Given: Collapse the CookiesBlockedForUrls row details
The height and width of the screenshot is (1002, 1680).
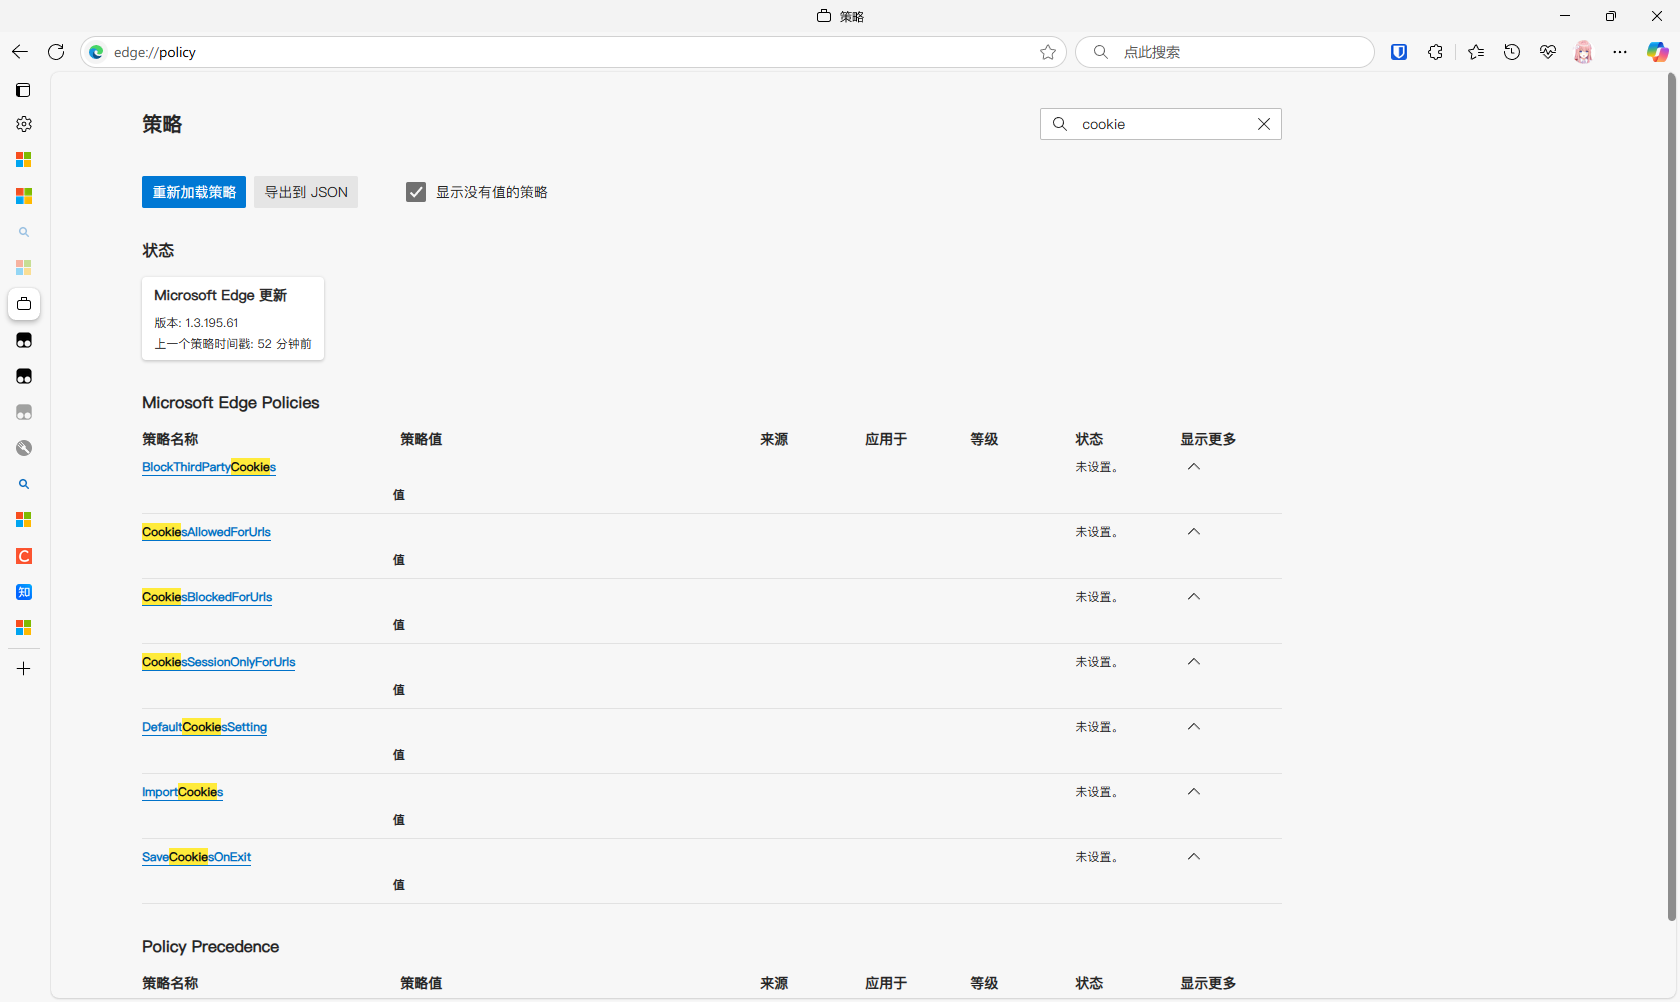Looking at the screenshot, I should tap(1193, 597).
